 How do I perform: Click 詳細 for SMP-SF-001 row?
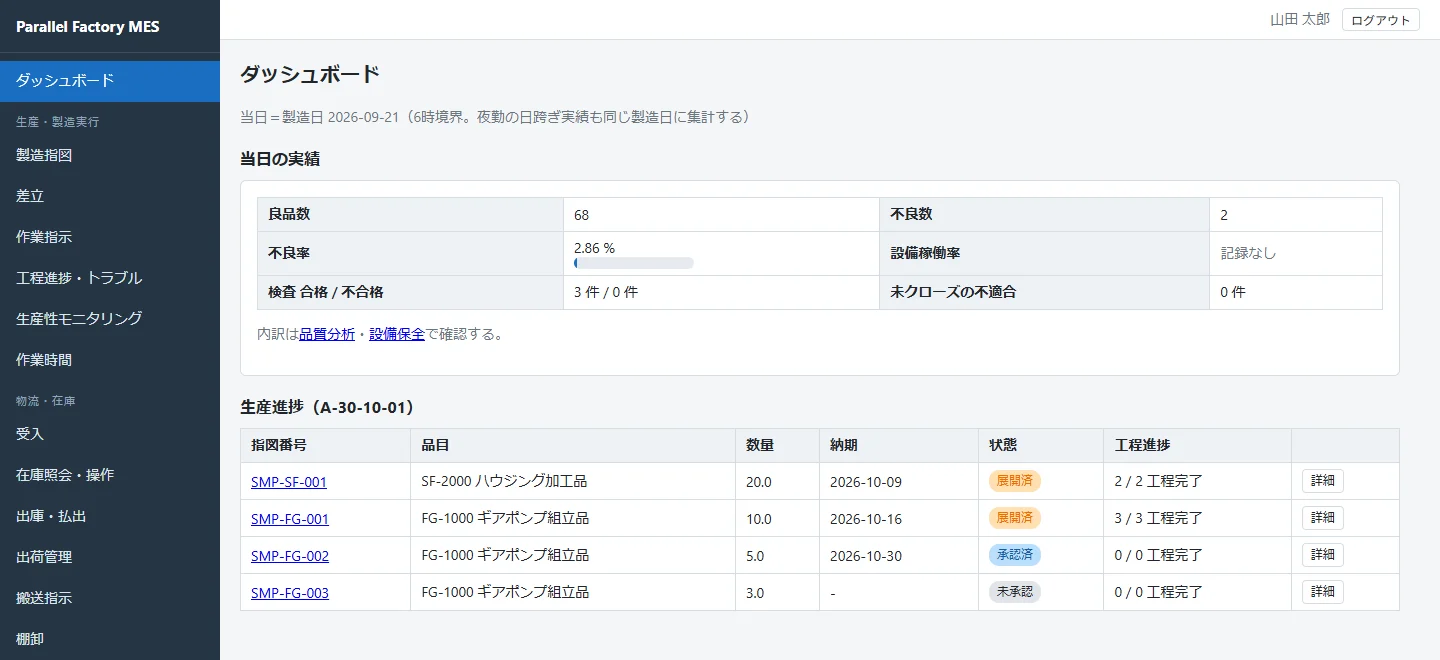click(x=1323, y=481)
